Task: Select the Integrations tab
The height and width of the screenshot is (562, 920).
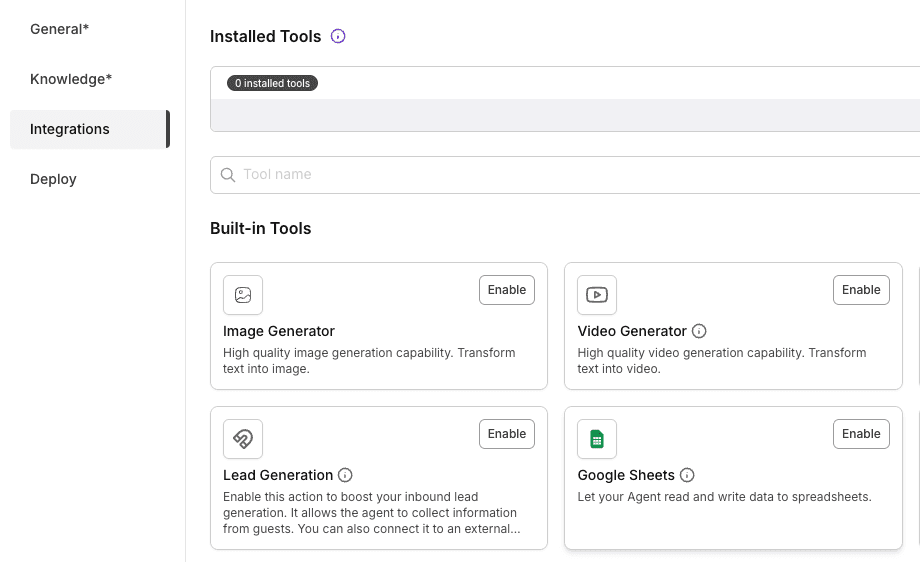Action: pos(90,129)
